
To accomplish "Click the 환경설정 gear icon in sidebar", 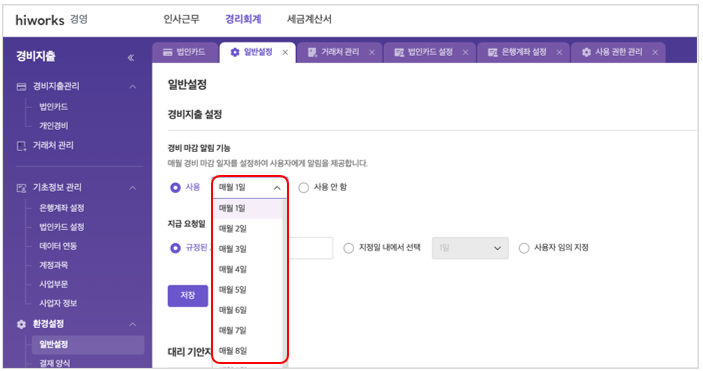I will click(22, 324).
